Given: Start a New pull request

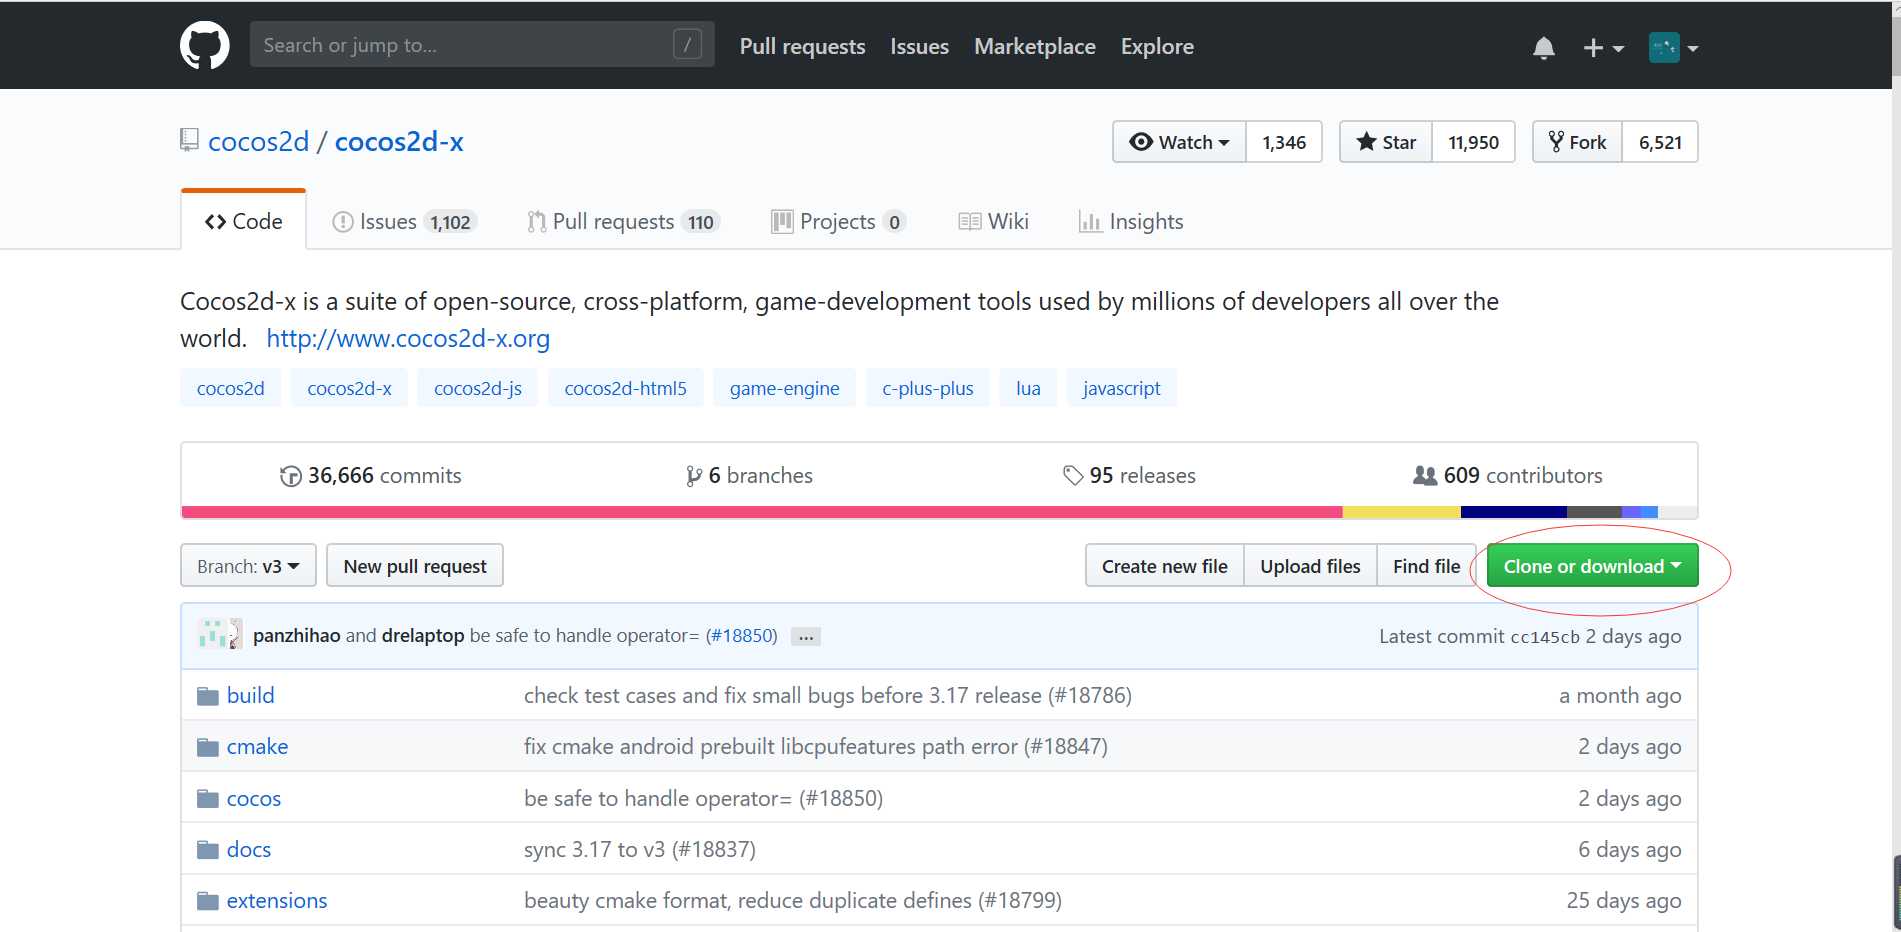Looking at the screenshot, I should click(415, 566).
